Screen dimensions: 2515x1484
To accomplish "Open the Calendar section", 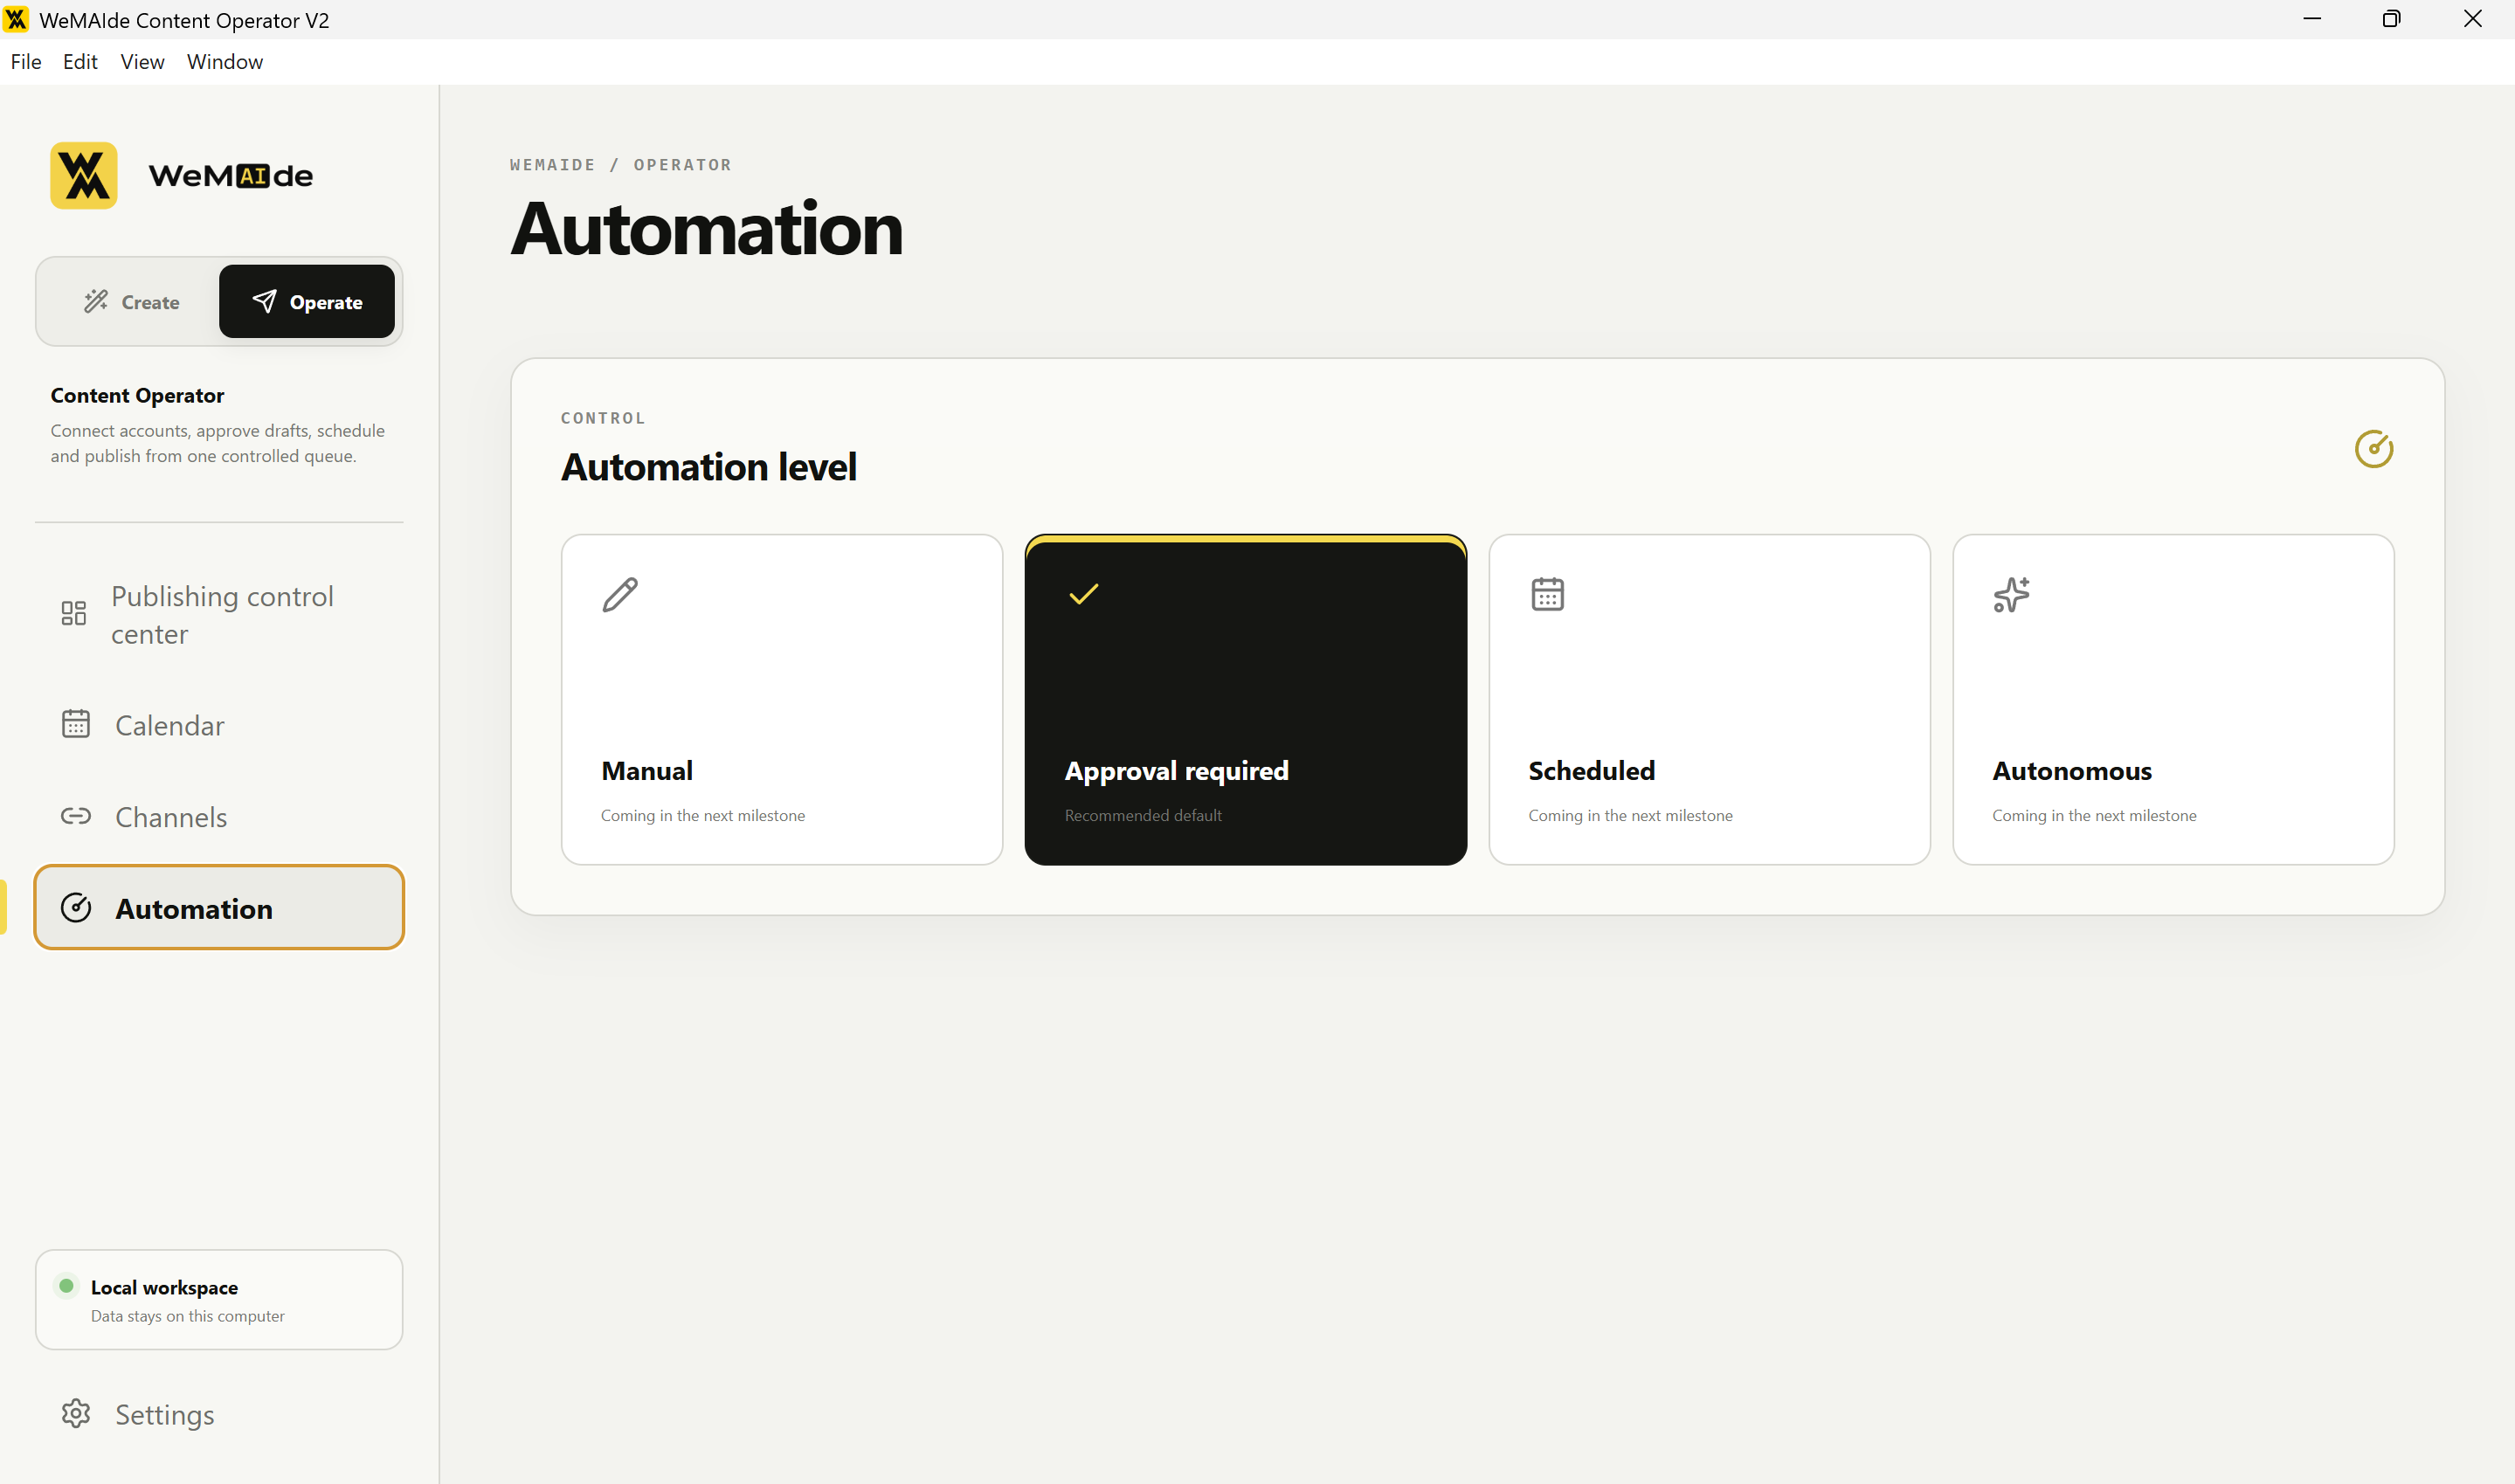I will (219, 724).
